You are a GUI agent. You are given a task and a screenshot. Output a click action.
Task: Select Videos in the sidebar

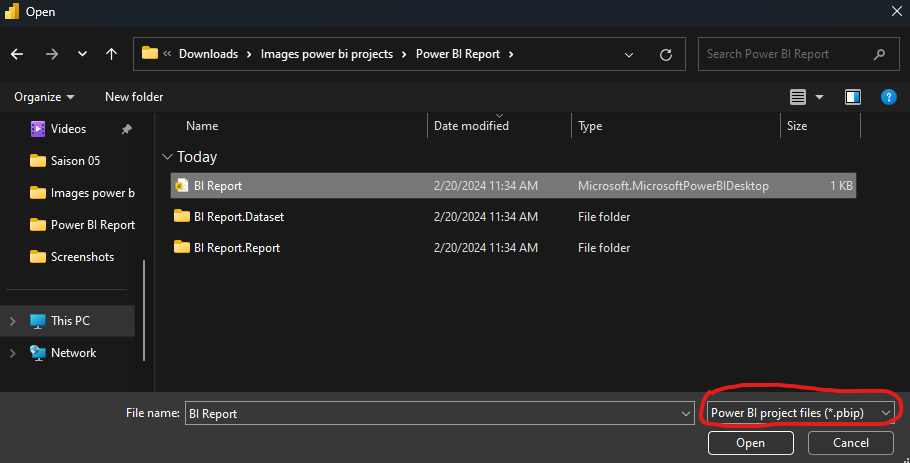[x=68, y=129]
